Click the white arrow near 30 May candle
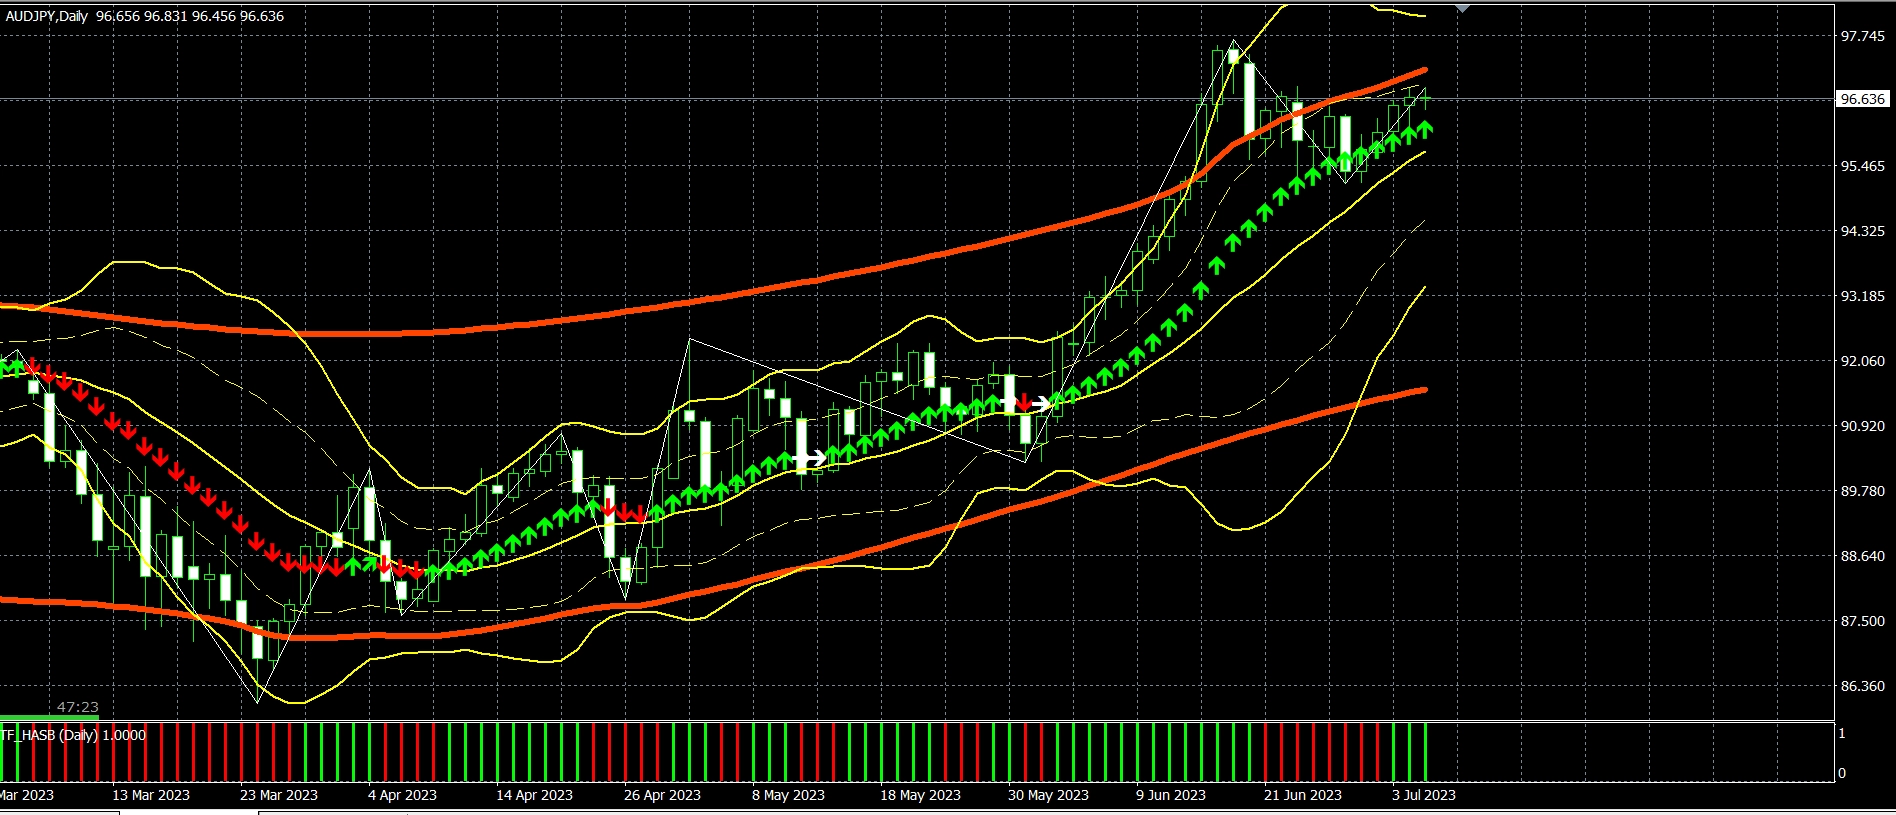 [x=1039, y=404]
